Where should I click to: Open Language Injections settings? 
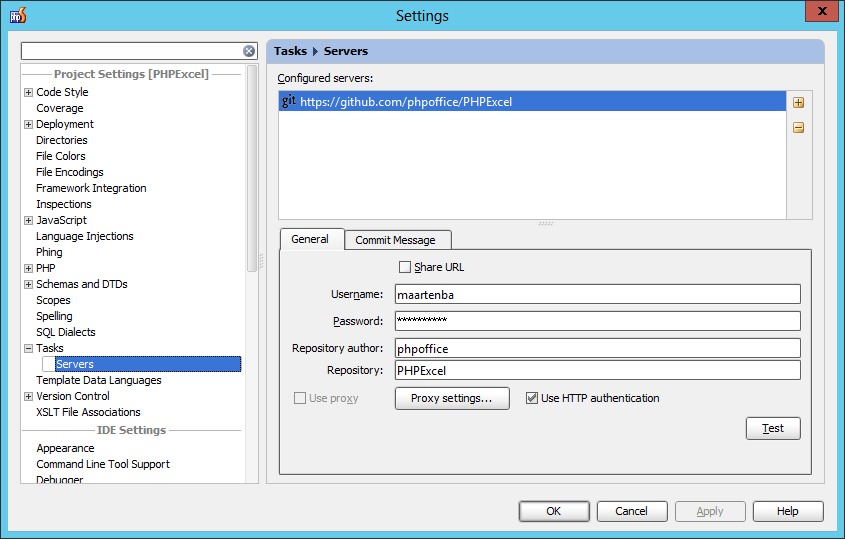click(x=85, y=236)
